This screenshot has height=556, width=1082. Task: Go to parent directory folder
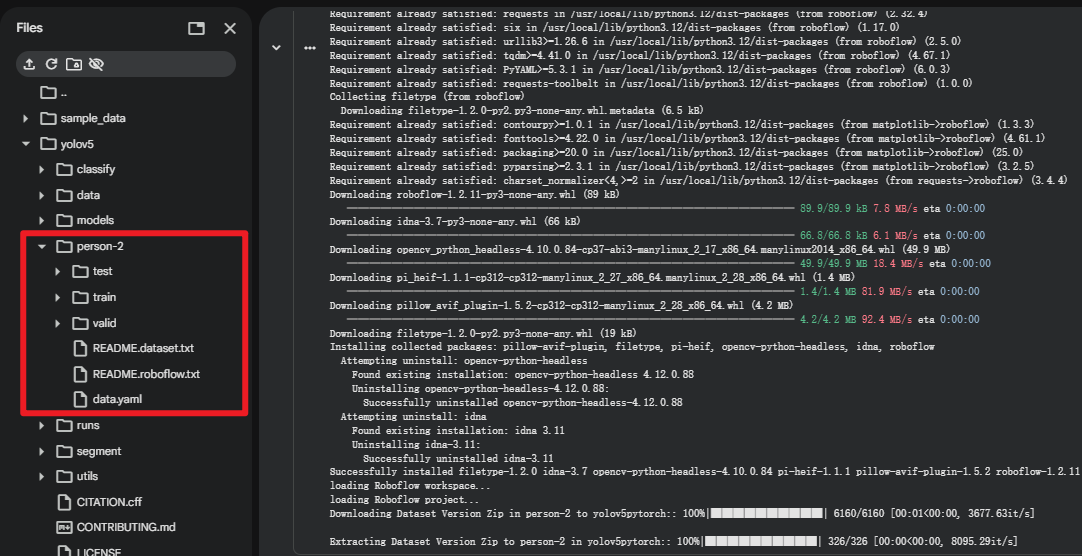pyautogui.click(x=49, y=93)
